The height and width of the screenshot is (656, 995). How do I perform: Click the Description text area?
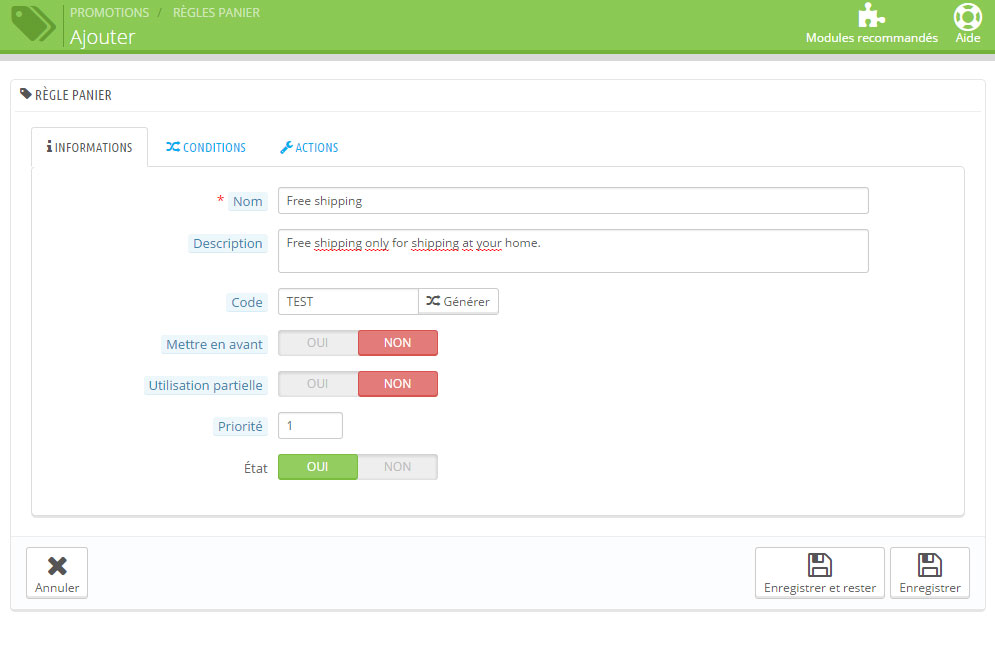(x=573, y=251)
